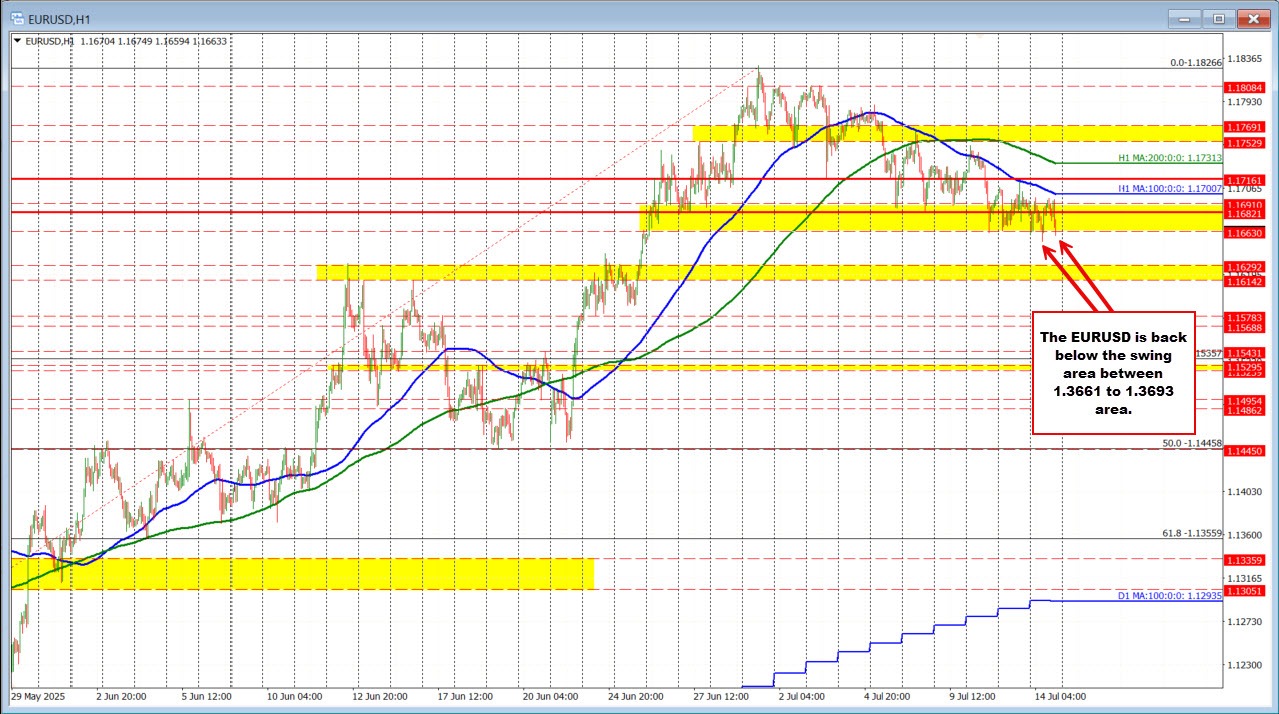Screen dimensions: 1279x714
Task: Click the H1 MA:100 1.17007 label
Action: click(1169, 188)
